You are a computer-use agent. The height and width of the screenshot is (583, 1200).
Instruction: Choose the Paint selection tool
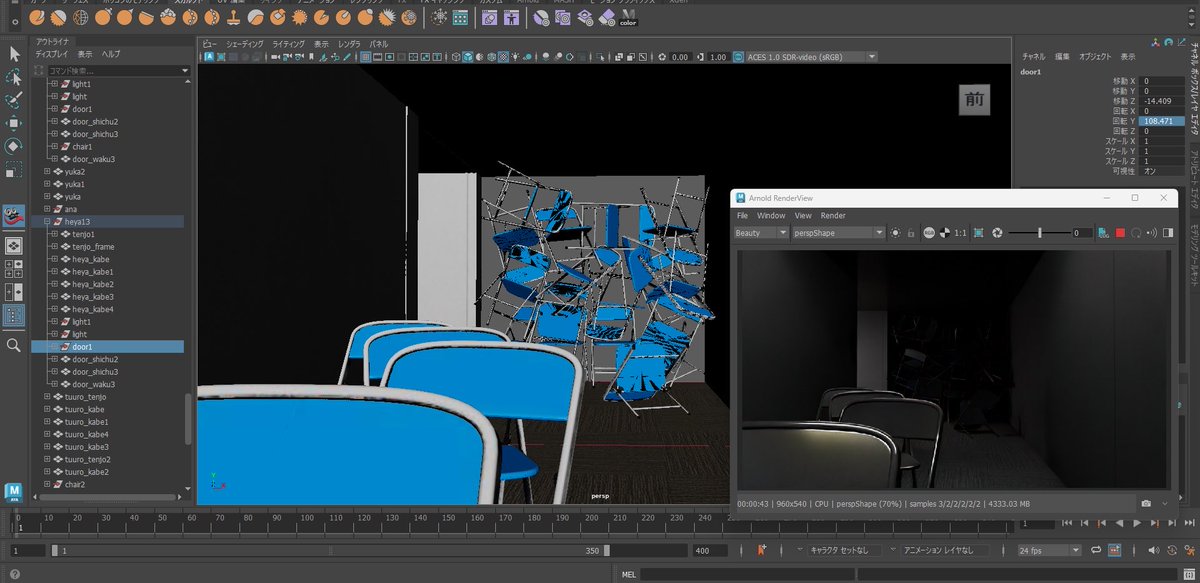pyautogui.click(x=14, y=100)
